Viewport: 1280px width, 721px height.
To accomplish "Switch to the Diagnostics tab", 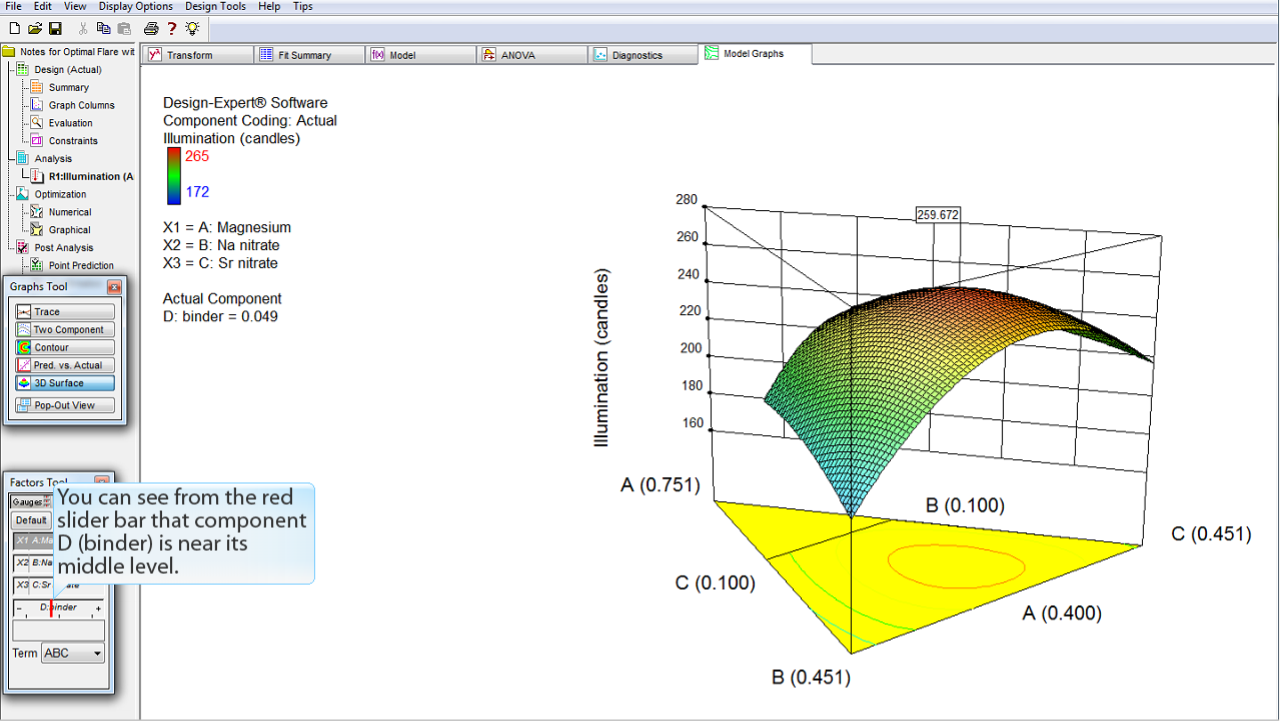I will (641, 55).
